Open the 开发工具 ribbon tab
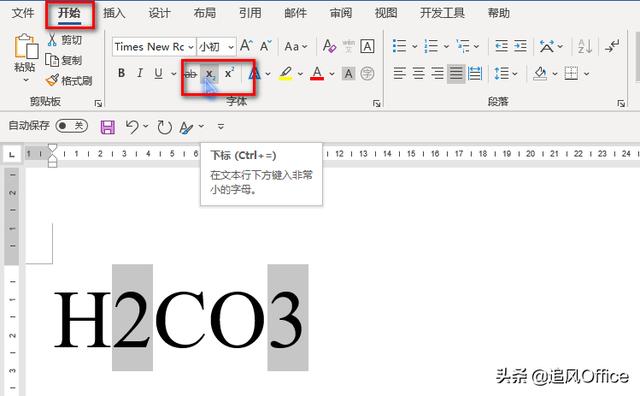 click(442, 13)
